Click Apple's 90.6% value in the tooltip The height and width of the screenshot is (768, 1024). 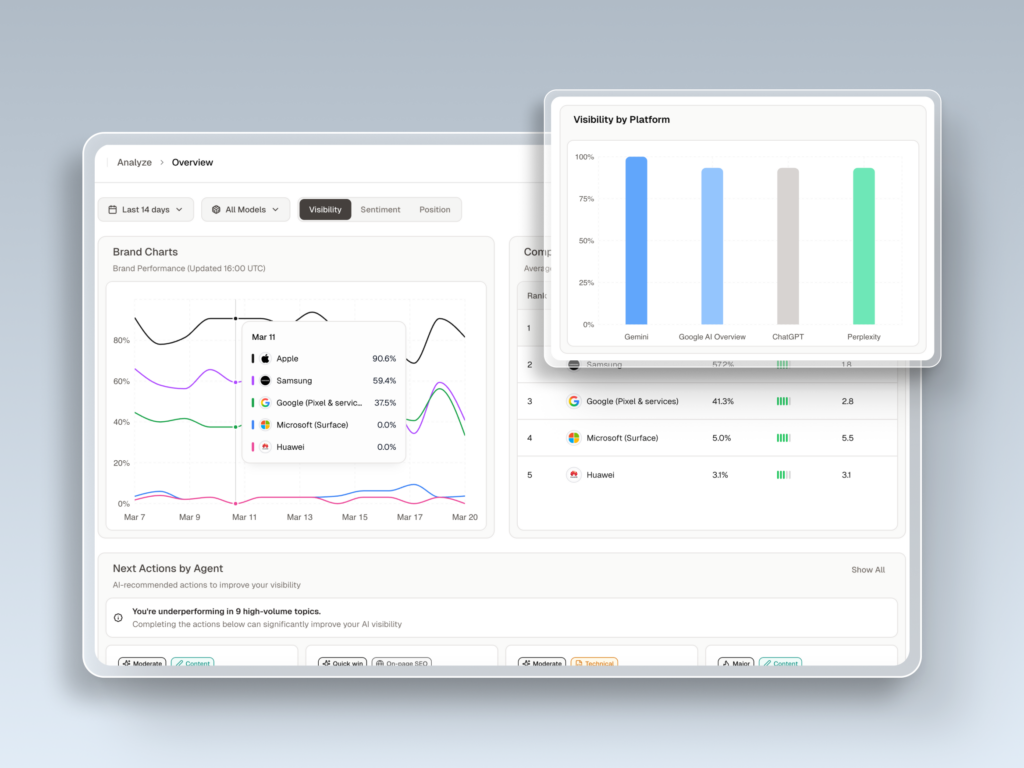click(384, 359)
